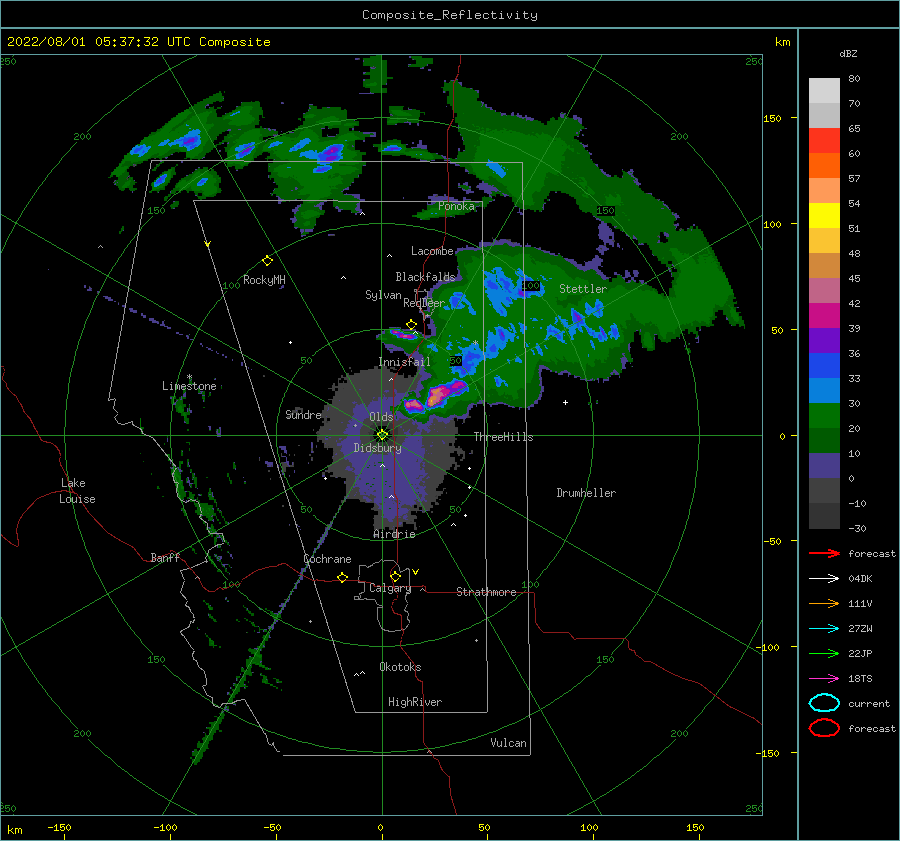Click the purple swatch below 39 dBZ
900x841 pixels.
[x=824, y=341]
